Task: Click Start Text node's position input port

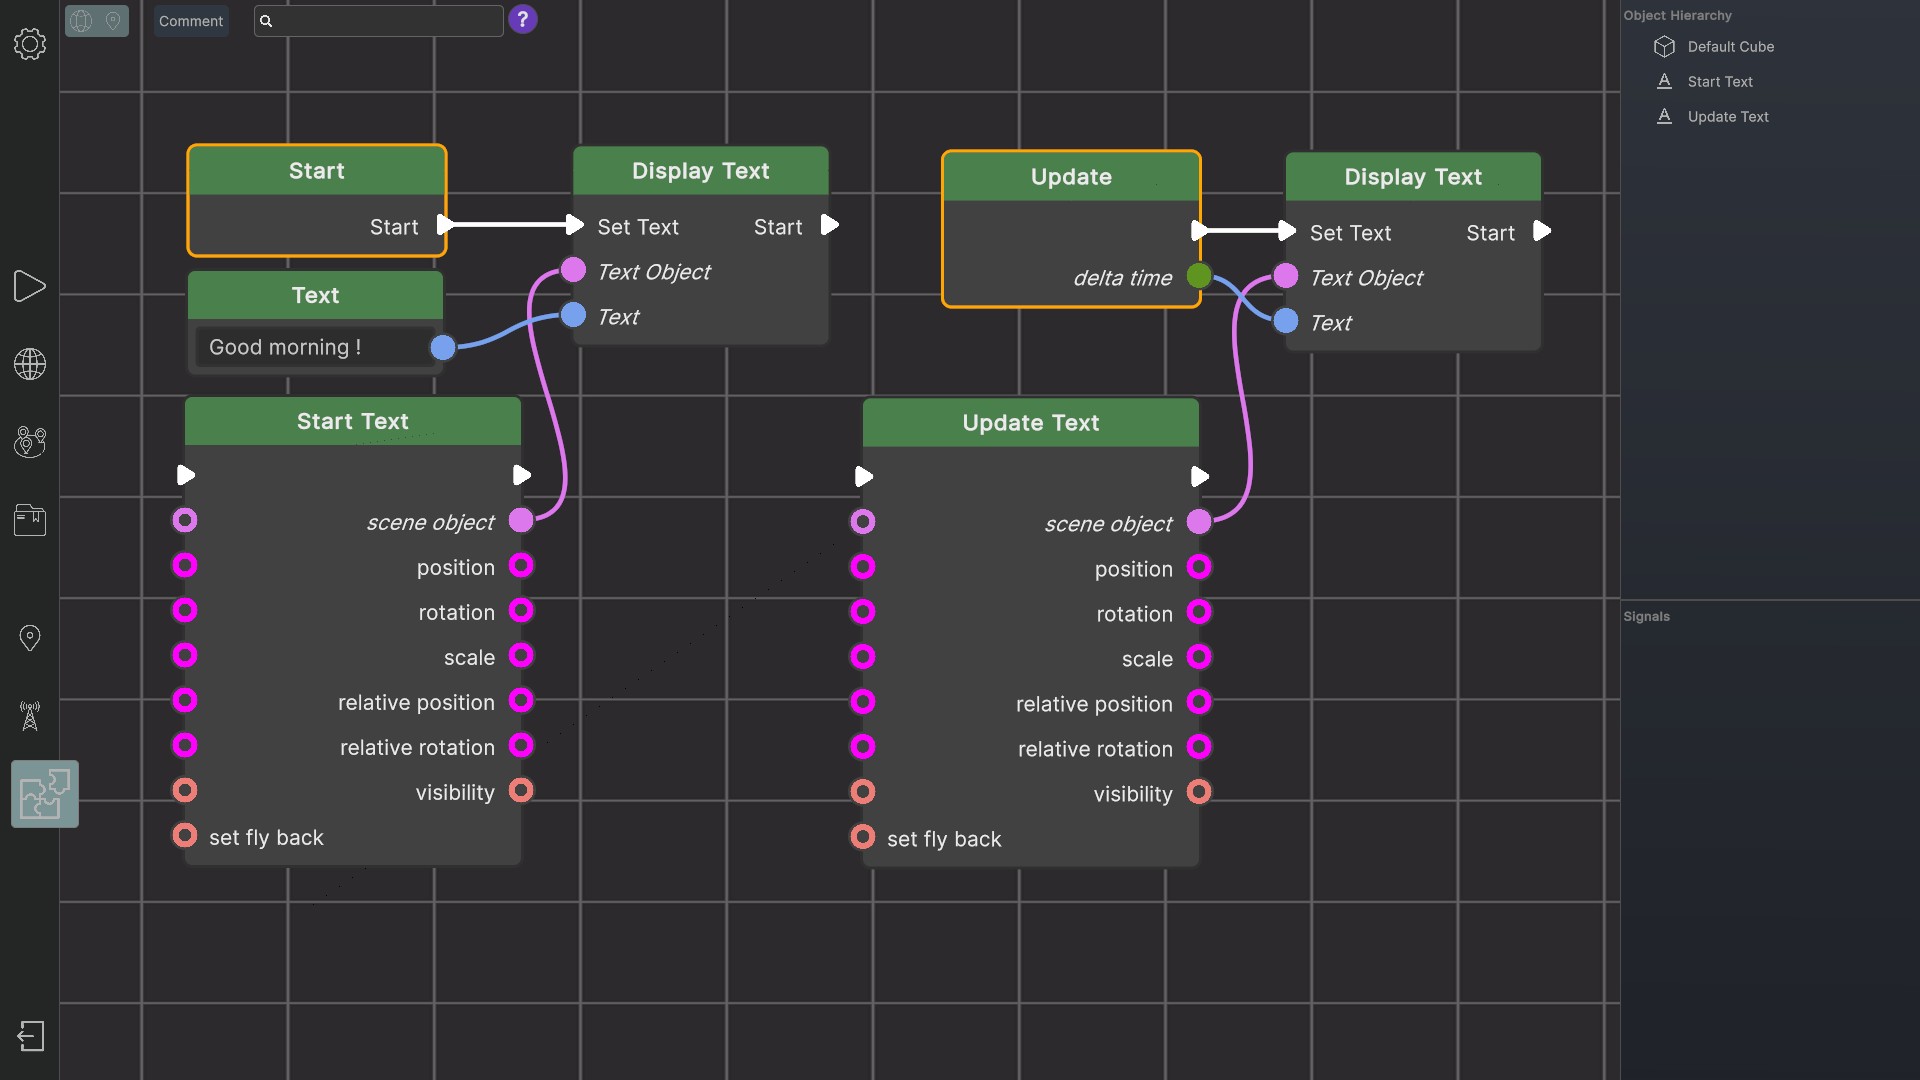Action: tap(185, 565)
